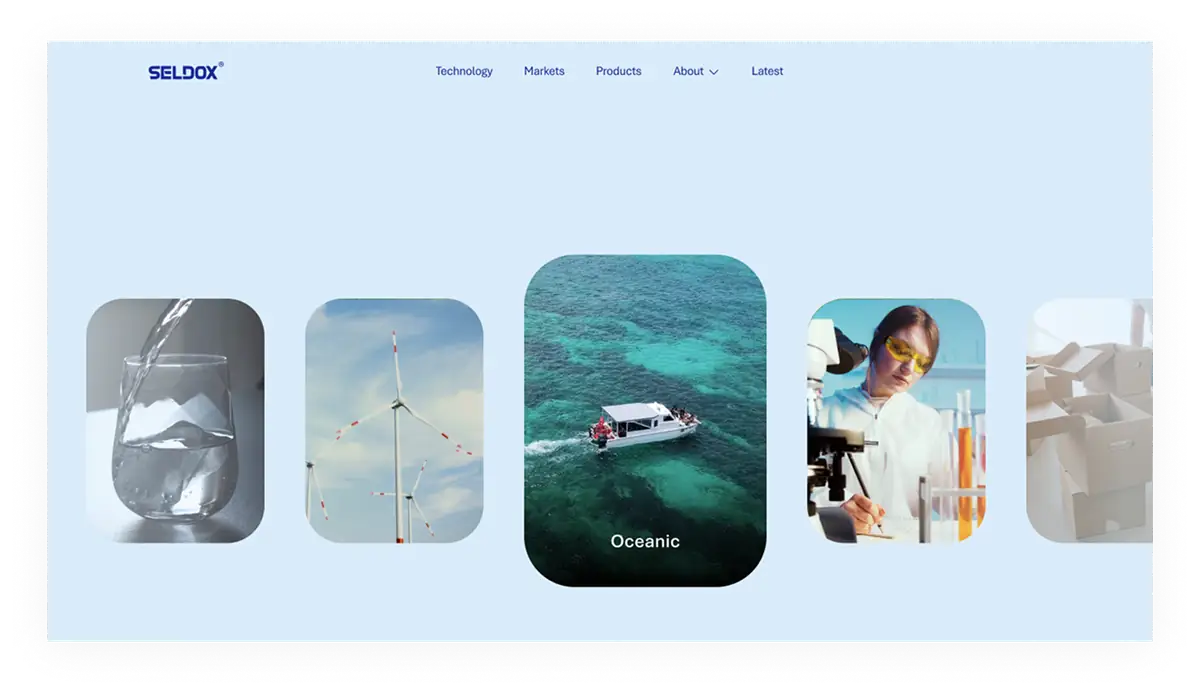Click the SELDOX logo
Image resolution: width=1200 pixels, height=695 pixels.
point(186,71)
